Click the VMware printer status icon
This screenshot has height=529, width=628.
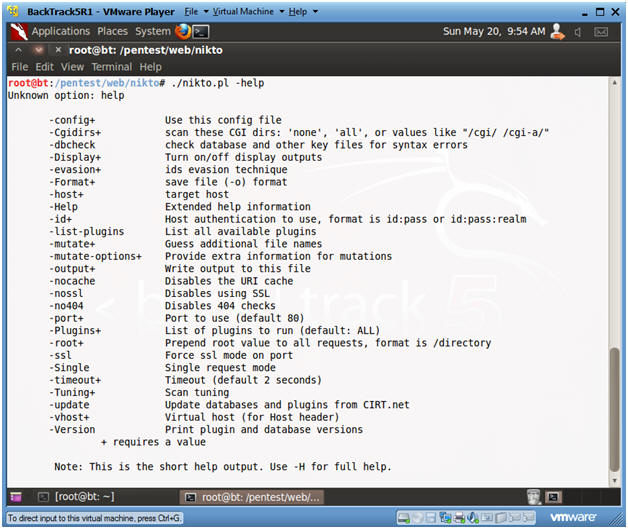pos(459,518)
